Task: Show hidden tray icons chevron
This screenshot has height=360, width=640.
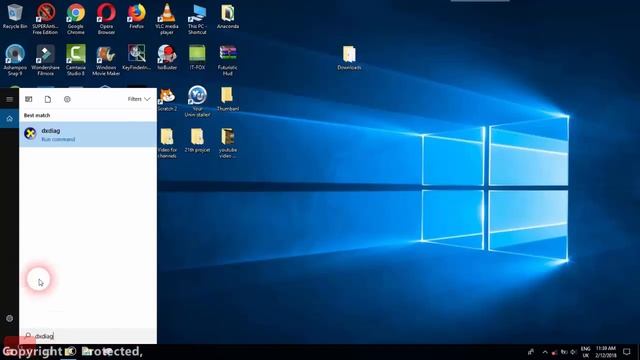Action: pos(545,352)
